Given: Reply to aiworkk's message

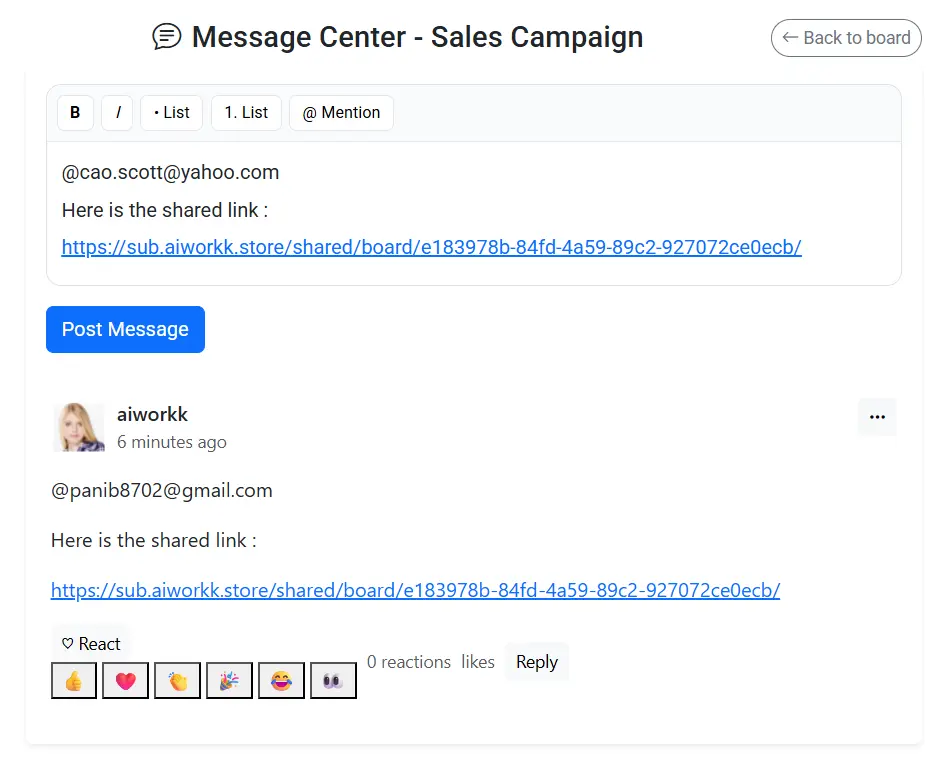Looking at the screenshot, I should coord(537,662).
